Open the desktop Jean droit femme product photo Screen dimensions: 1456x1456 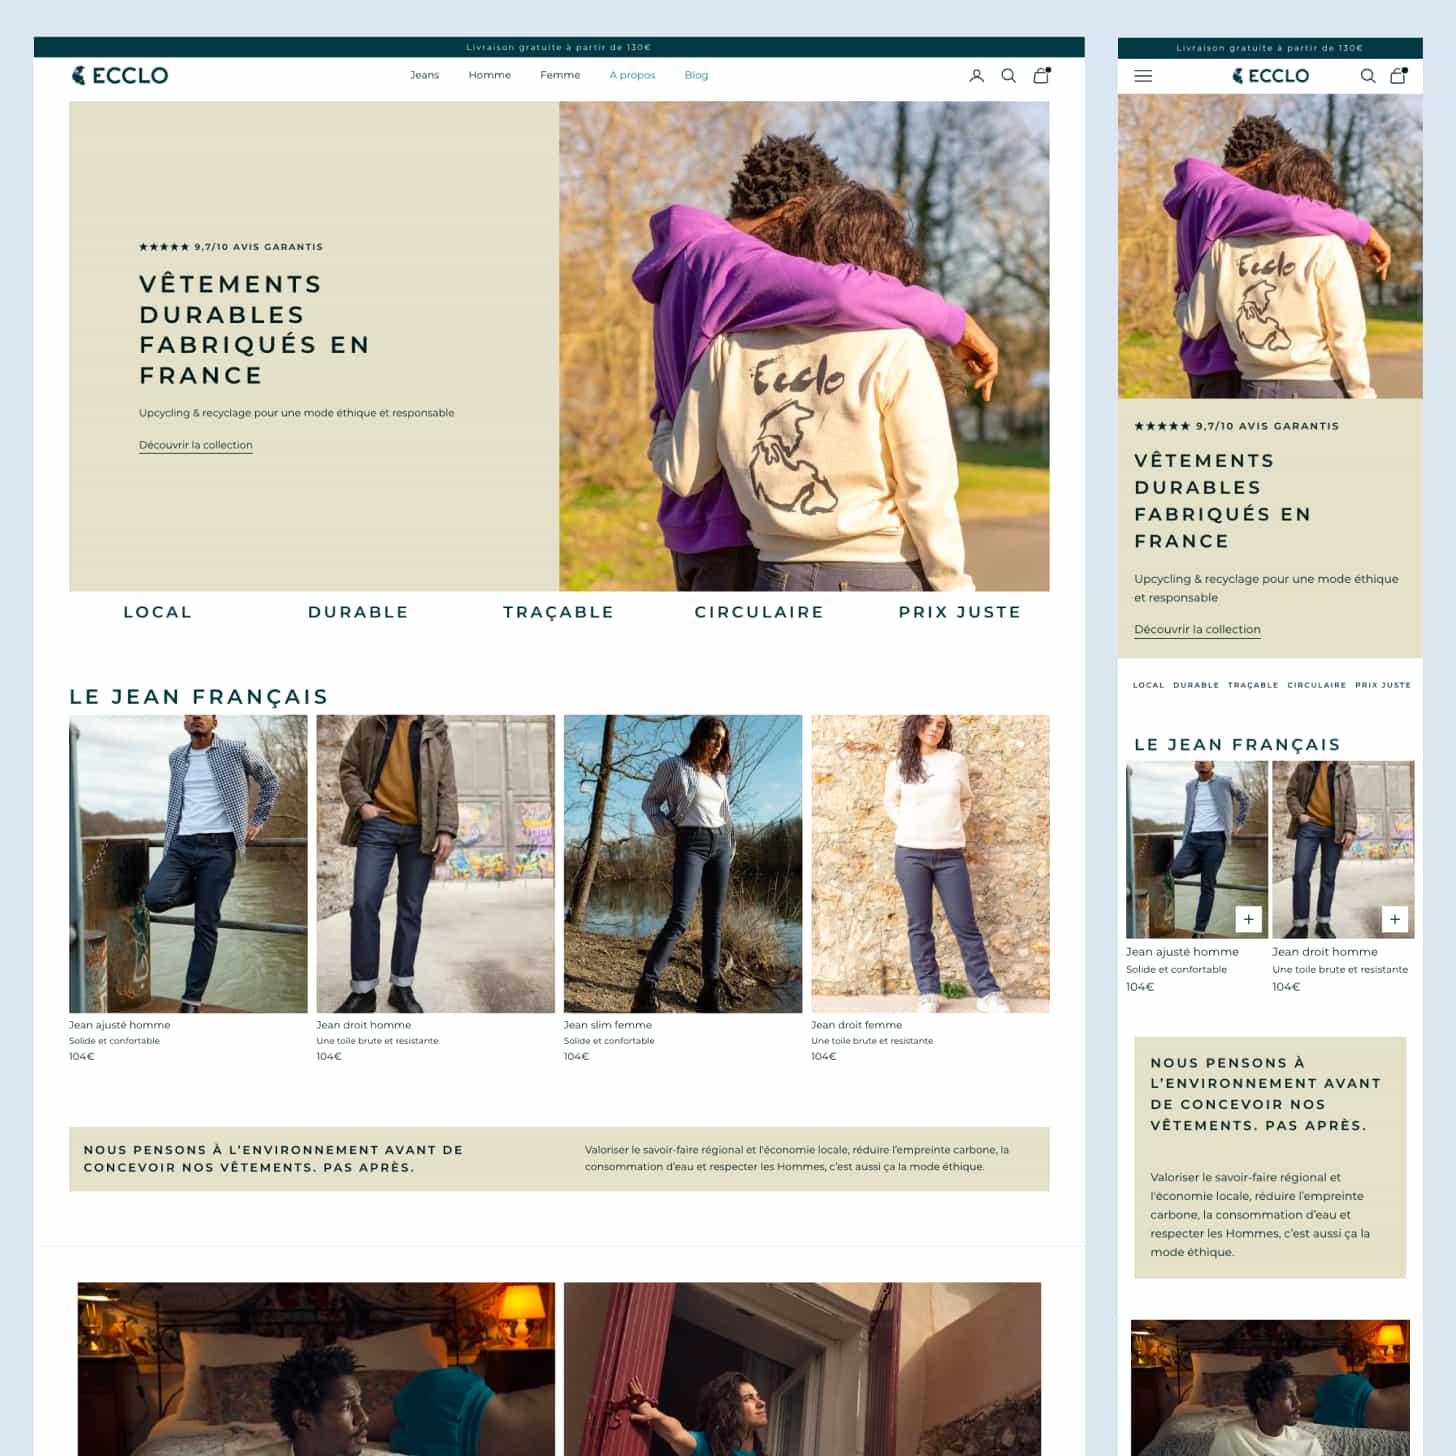pyautogui.click(x=930, y=863)
